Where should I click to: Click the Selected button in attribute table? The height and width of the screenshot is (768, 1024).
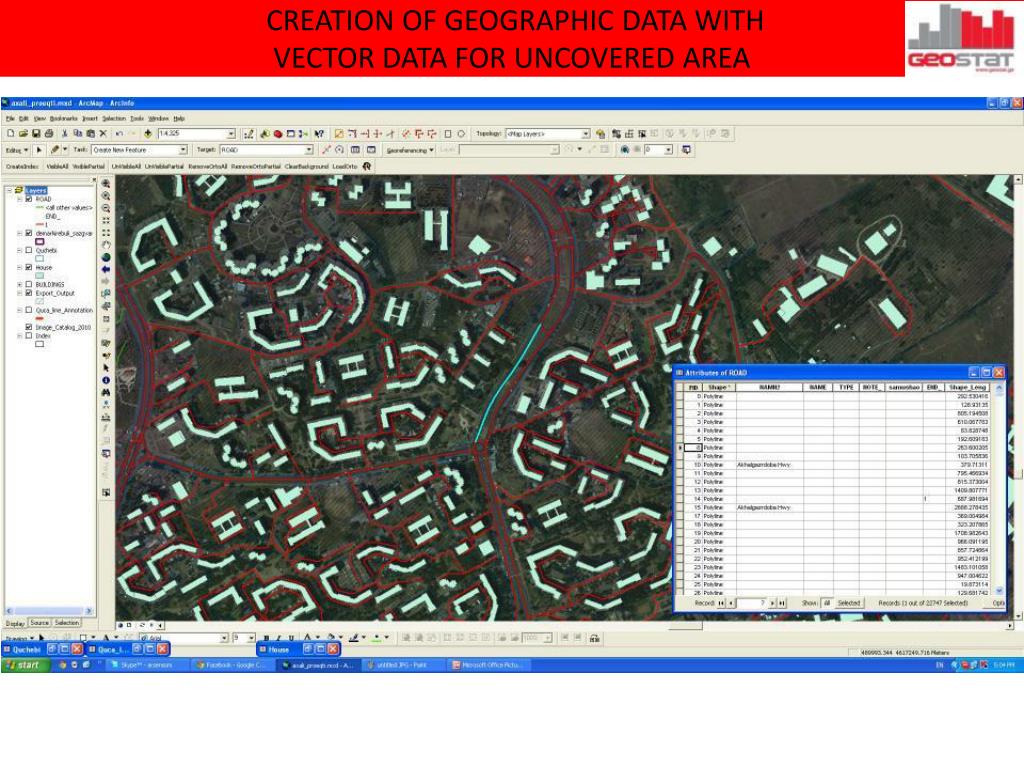[849, 603]
